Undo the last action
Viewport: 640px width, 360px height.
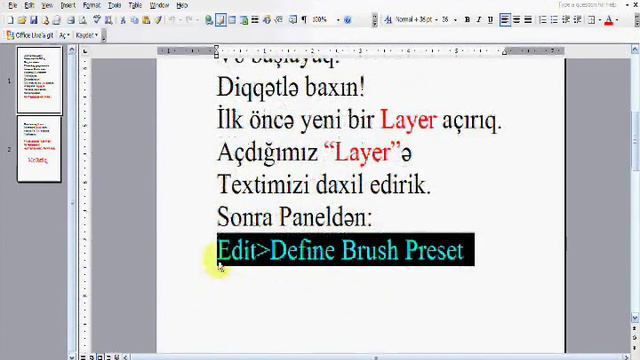172,20
